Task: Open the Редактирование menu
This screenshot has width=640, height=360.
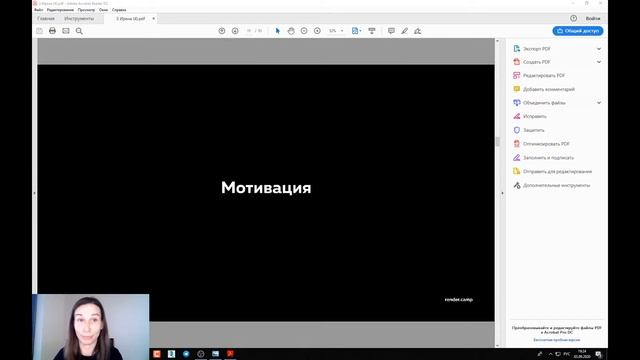Action: tap(60, 10)
